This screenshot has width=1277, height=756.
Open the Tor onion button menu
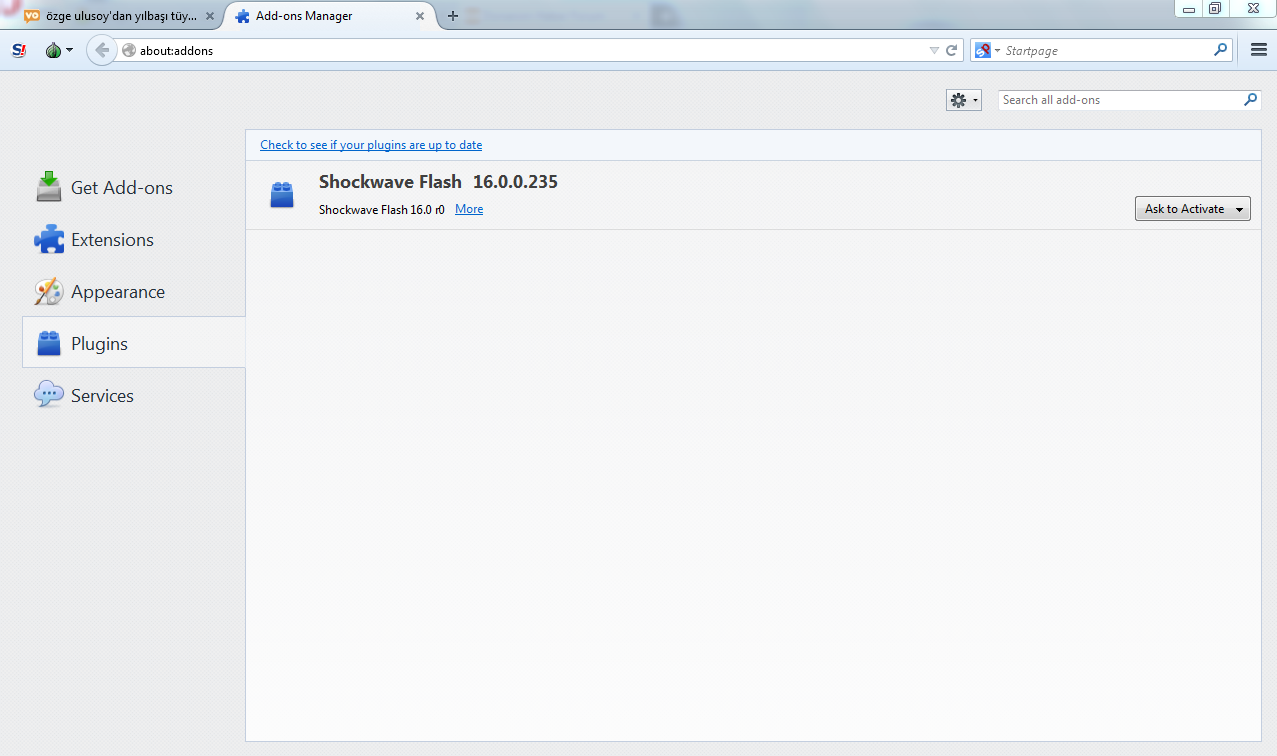pyautogui.click(x=59, y=50)
